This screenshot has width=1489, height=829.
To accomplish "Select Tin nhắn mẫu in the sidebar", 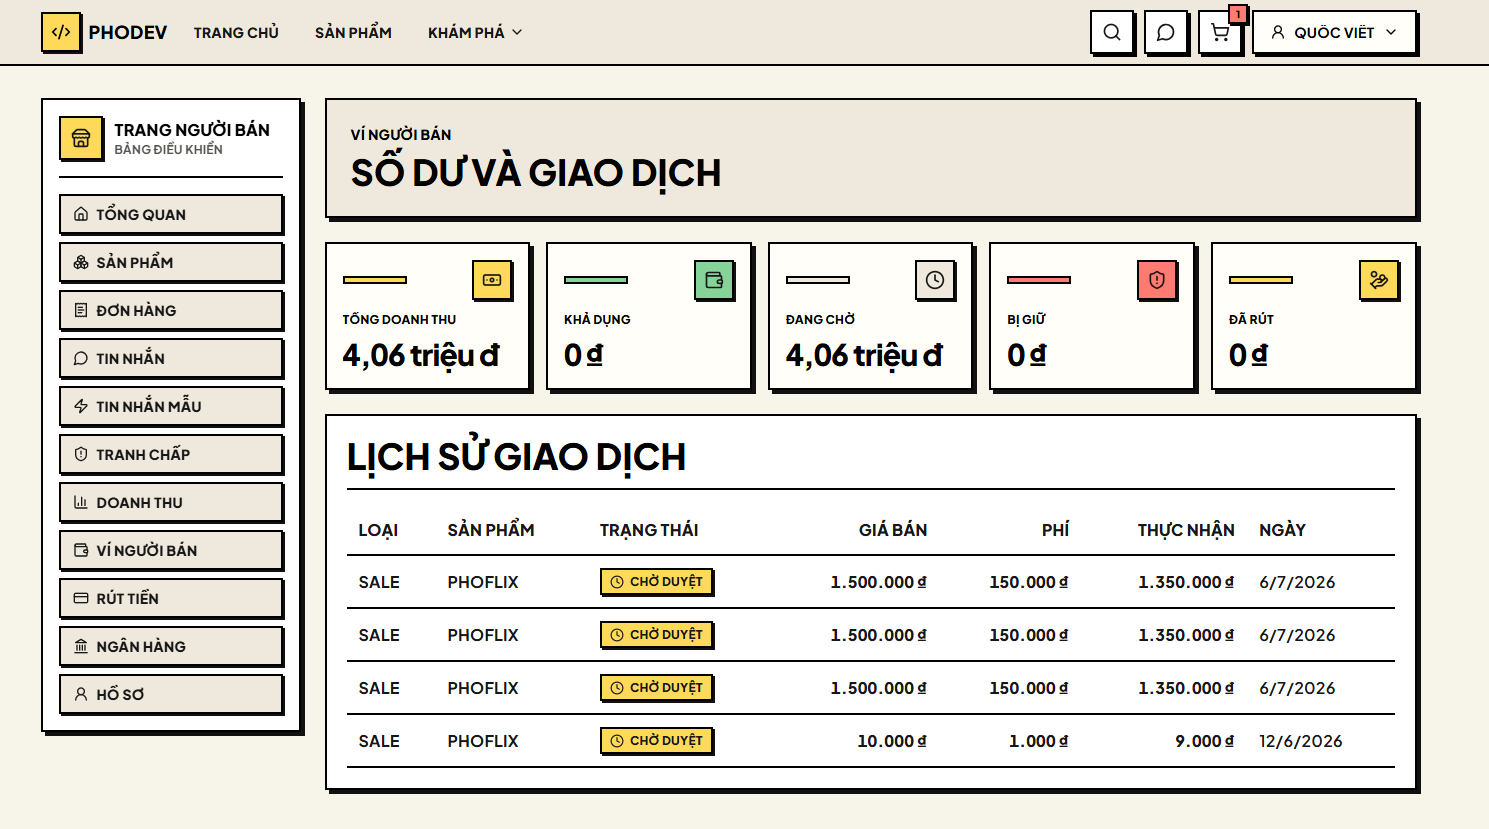I will [x=171, y=406].
